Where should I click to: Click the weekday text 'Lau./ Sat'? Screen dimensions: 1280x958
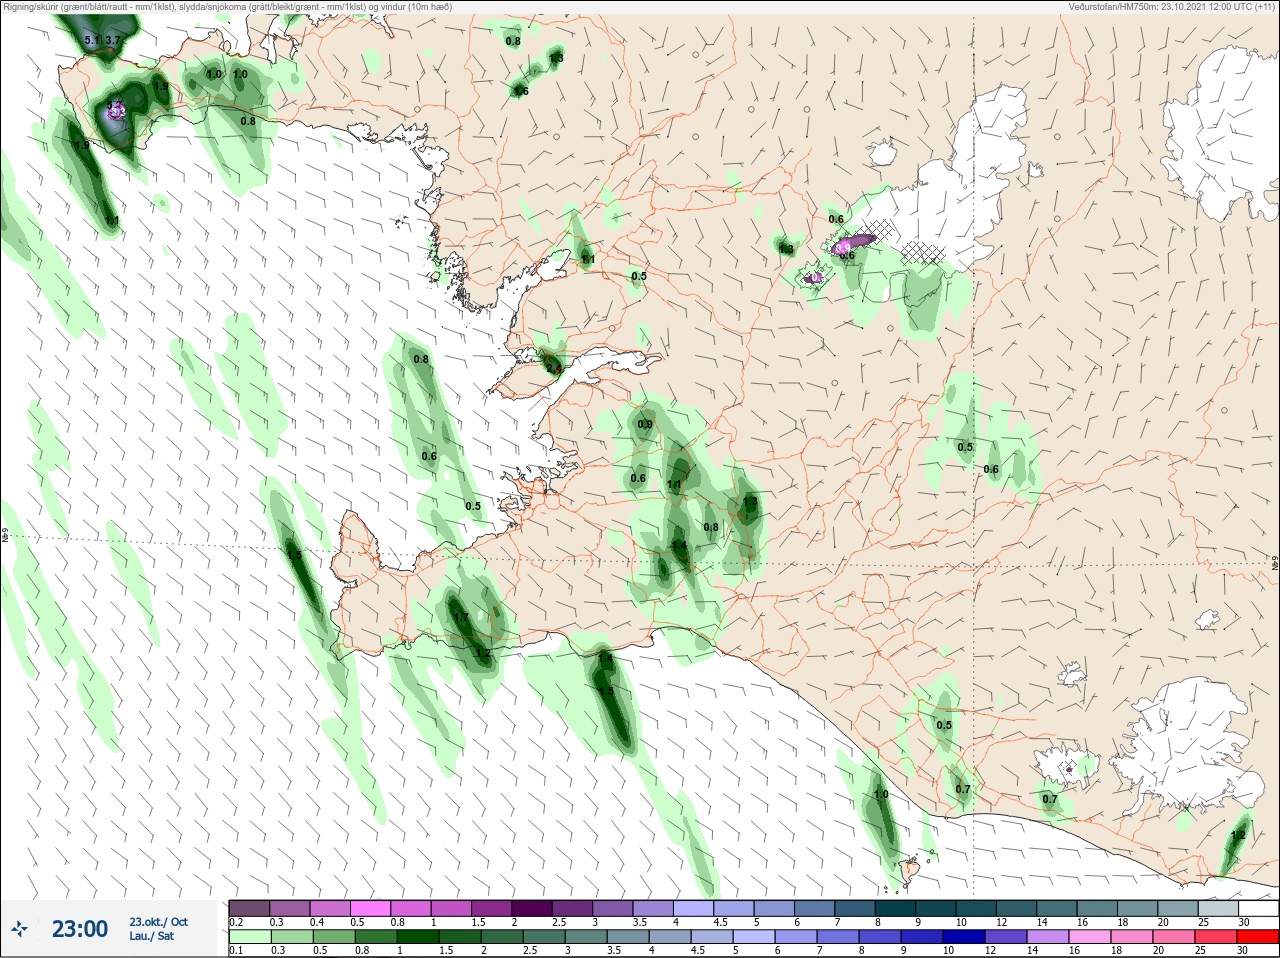pos(152,936)
